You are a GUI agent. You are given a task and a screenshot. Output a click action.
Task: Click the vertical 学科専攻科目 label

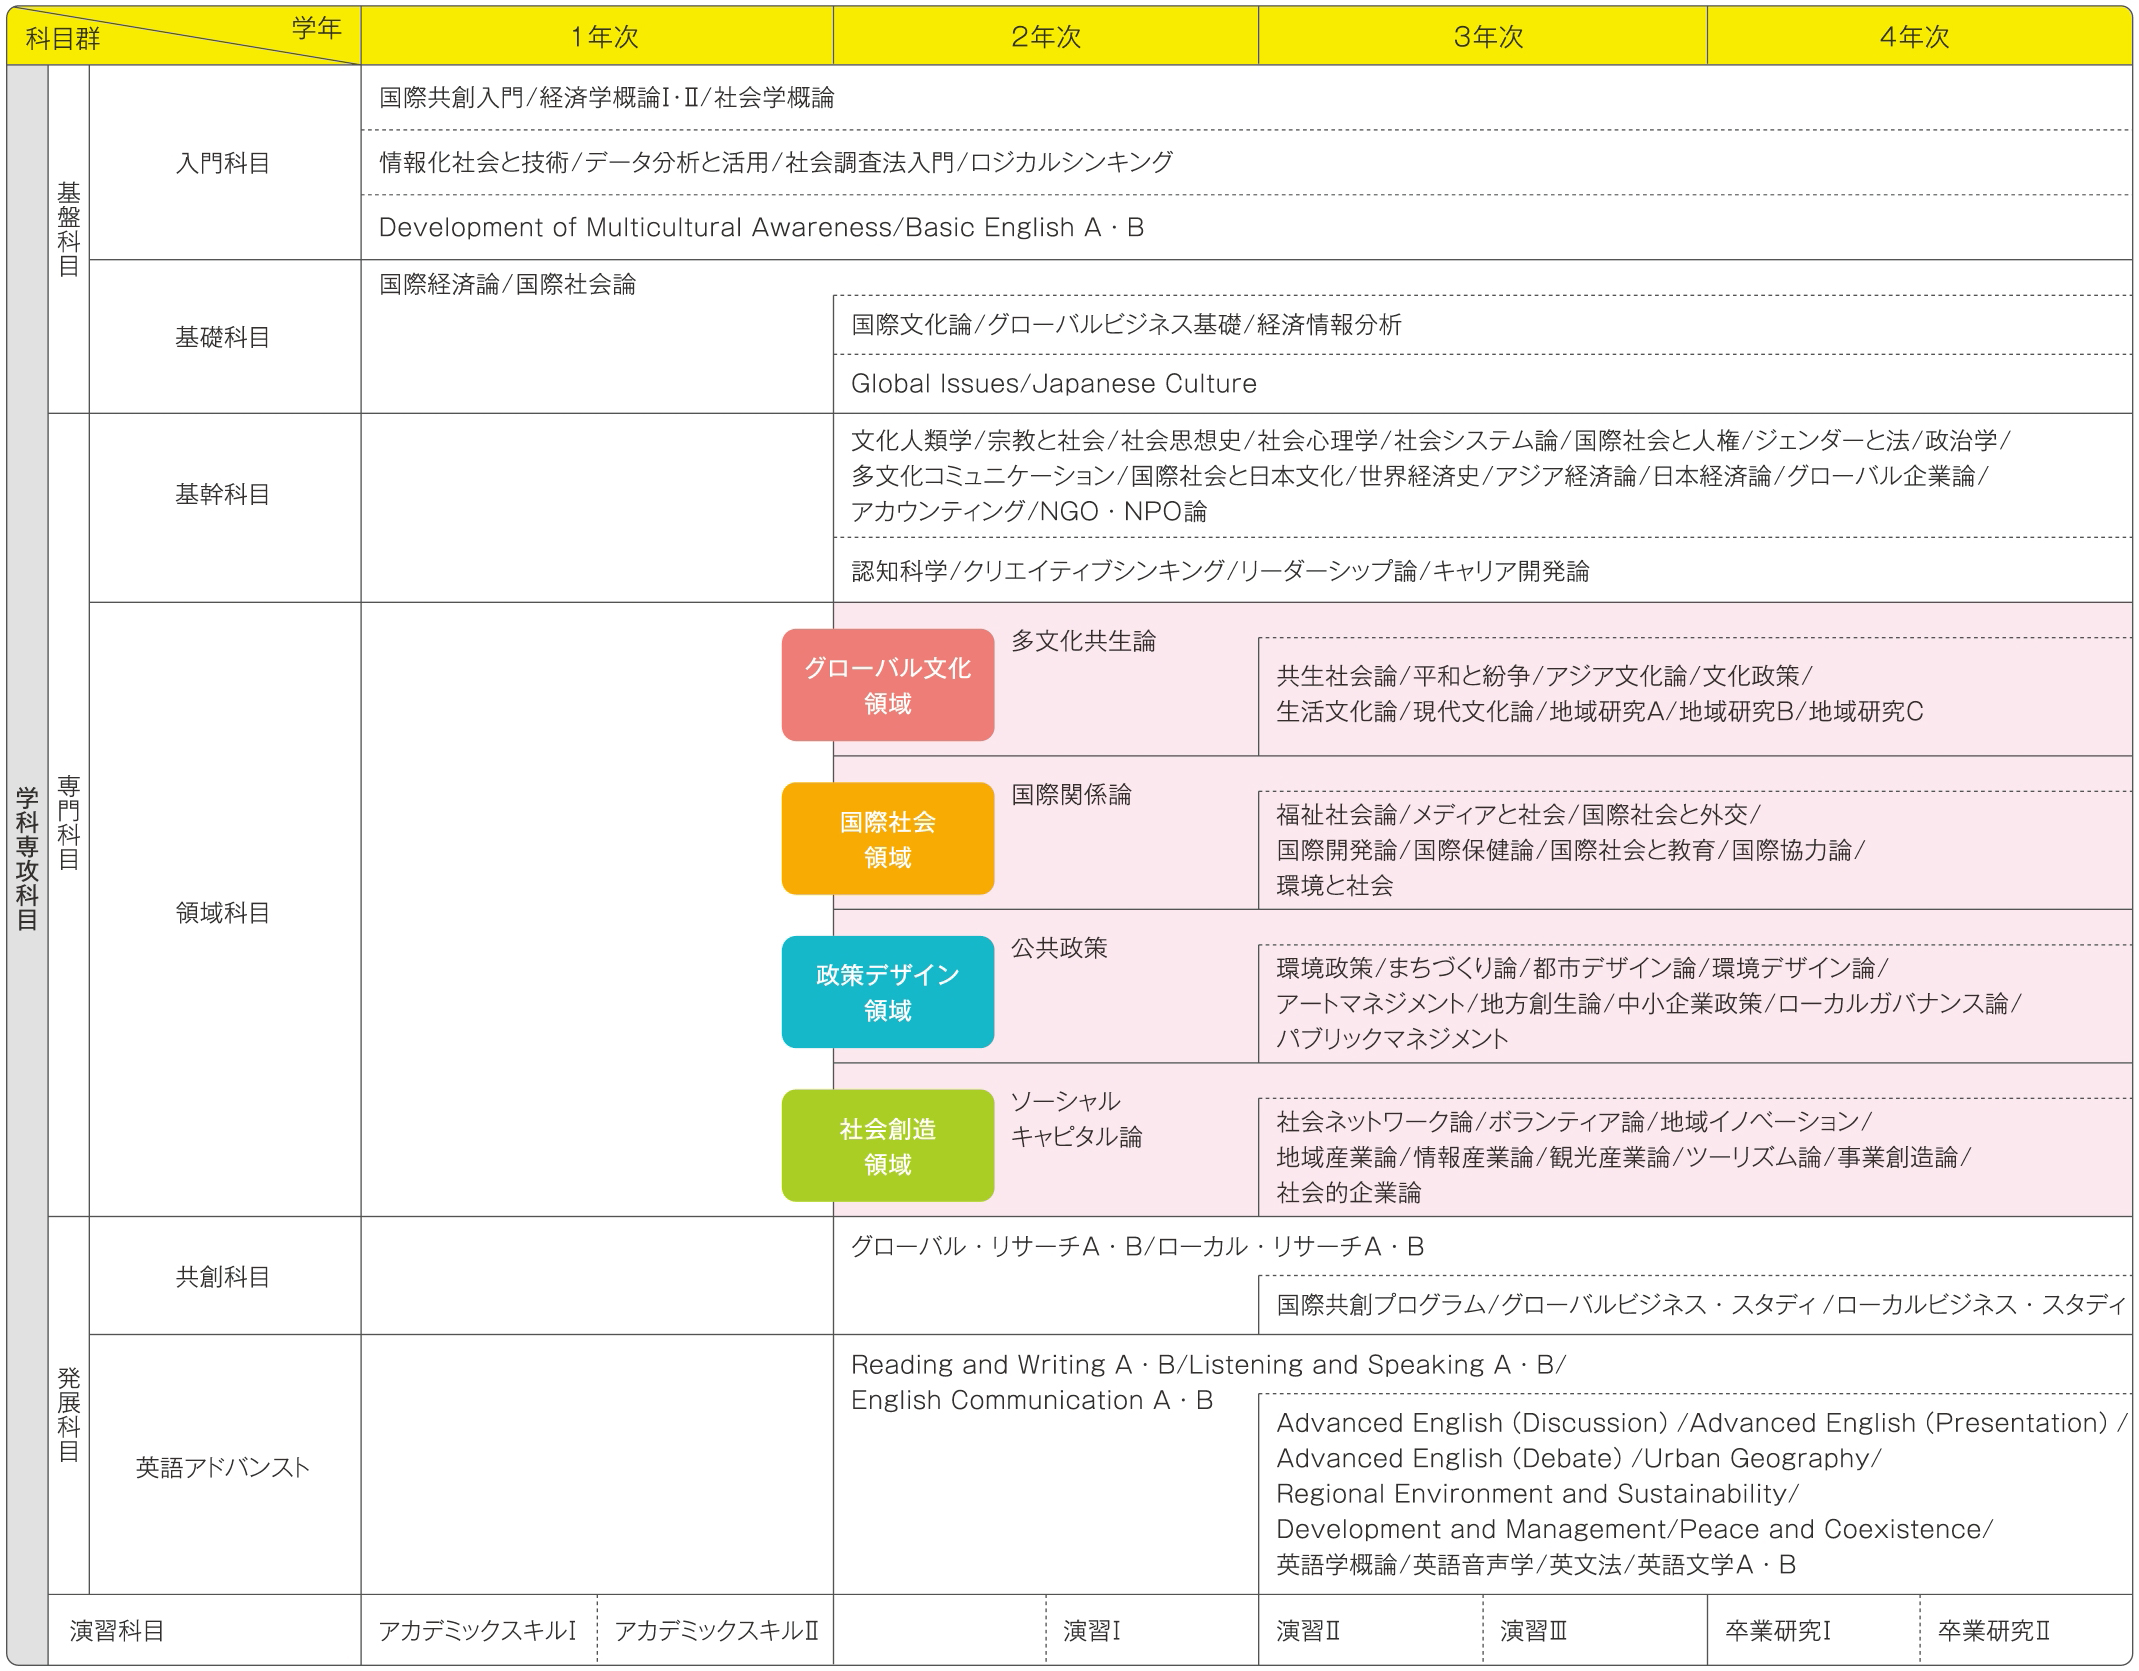click(27, 858)
